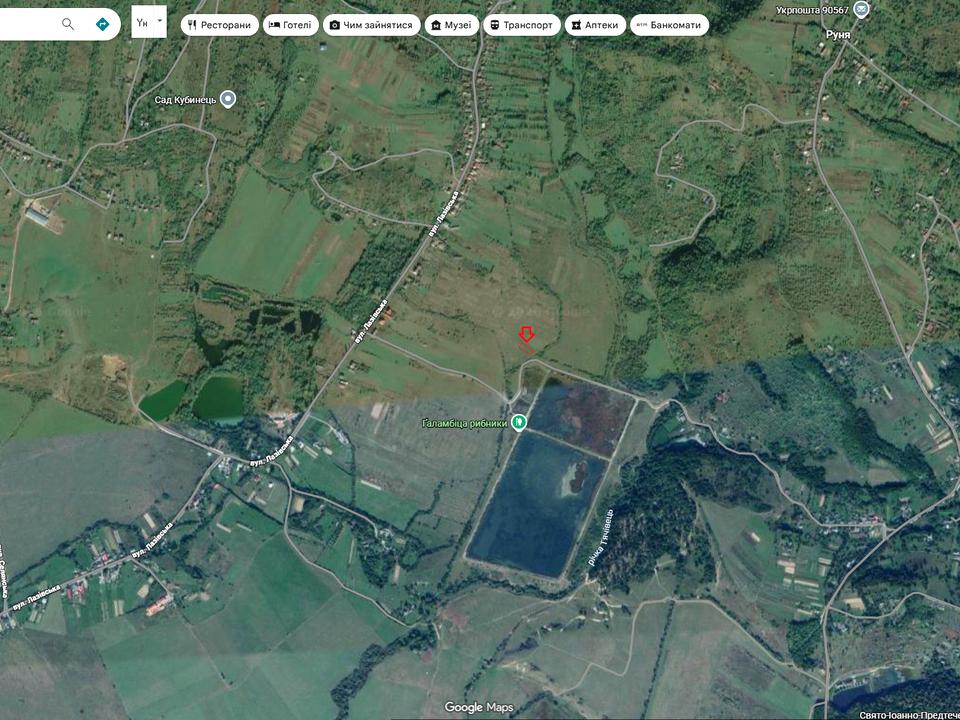This screenshot has height=720, width=960.
Task: Click the Свято-Іоанно-Предтеч place label
Action: (x=902, y=711)
